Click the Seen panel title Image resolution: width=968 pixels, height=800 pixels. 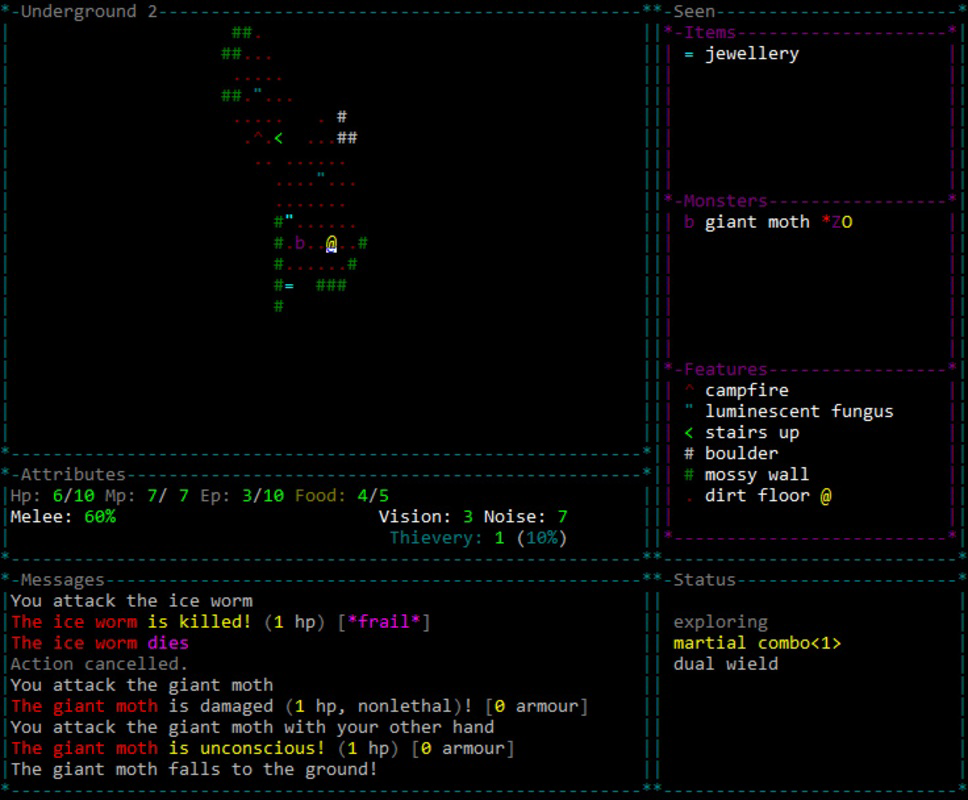click(x=694, y=12)
